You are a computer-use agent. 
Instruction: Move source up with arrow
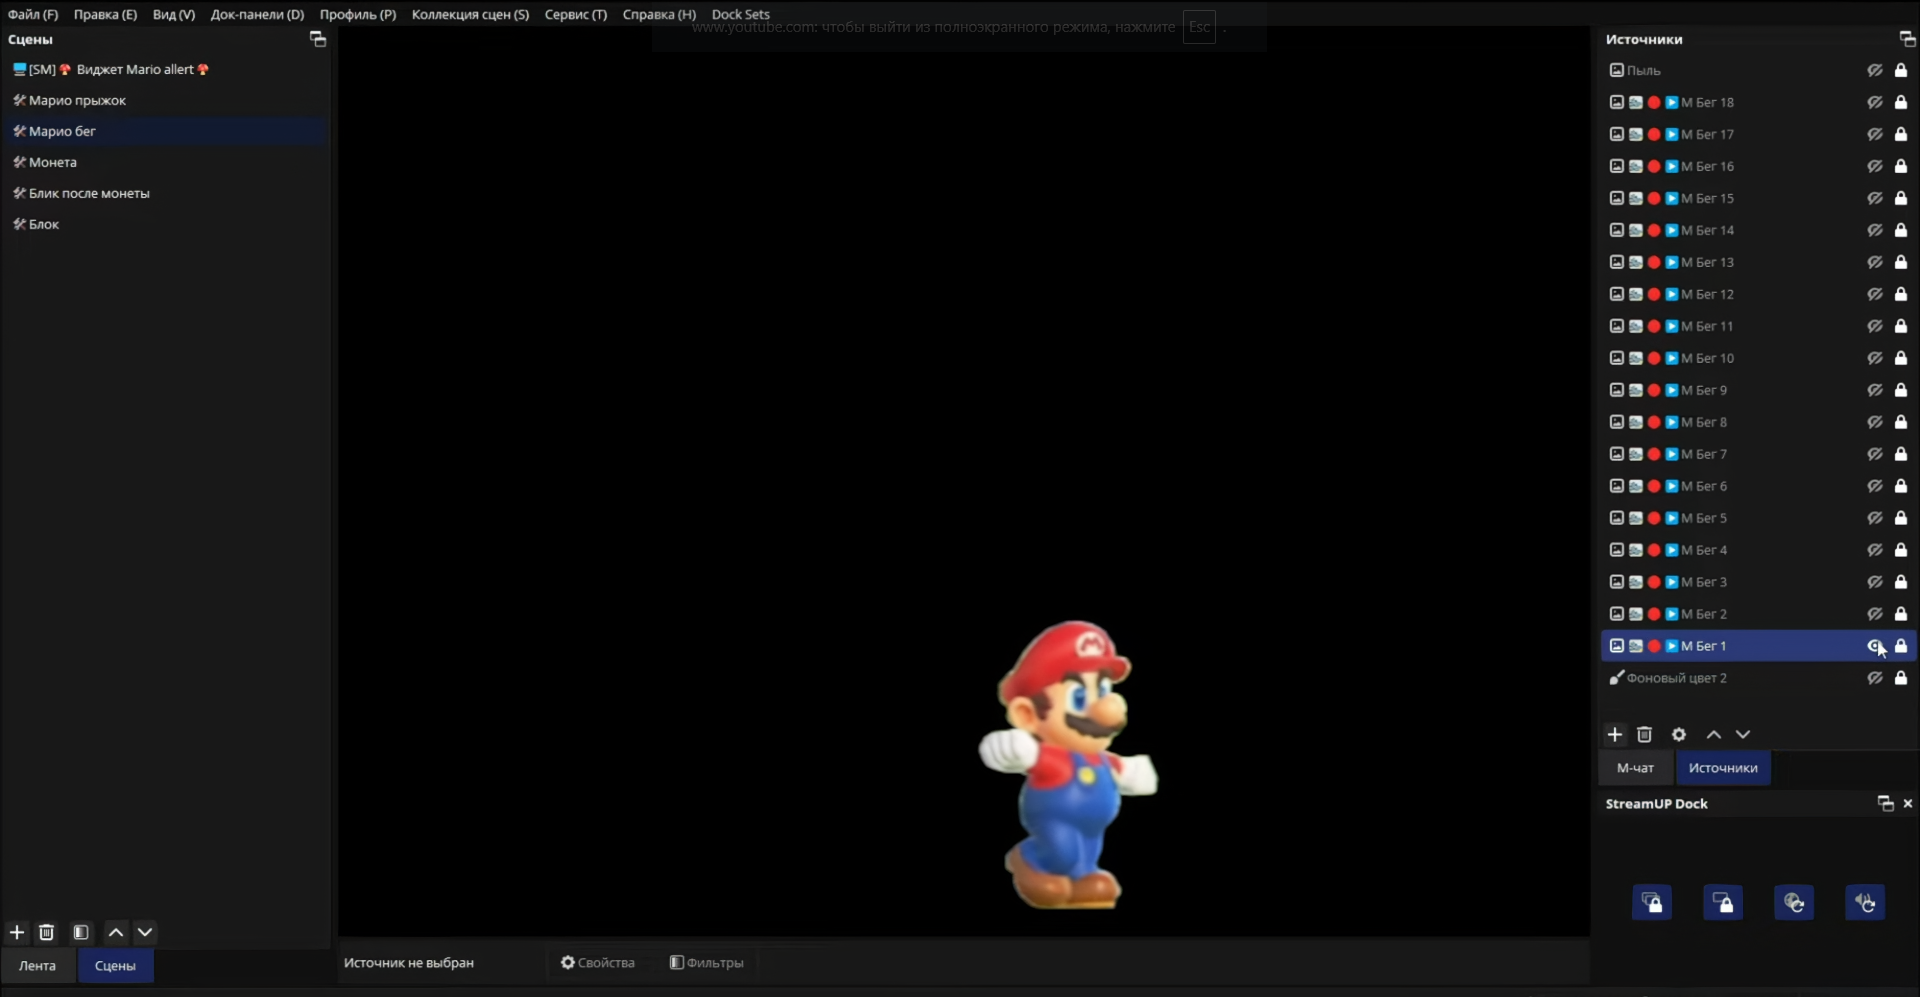pos(1713,734)
